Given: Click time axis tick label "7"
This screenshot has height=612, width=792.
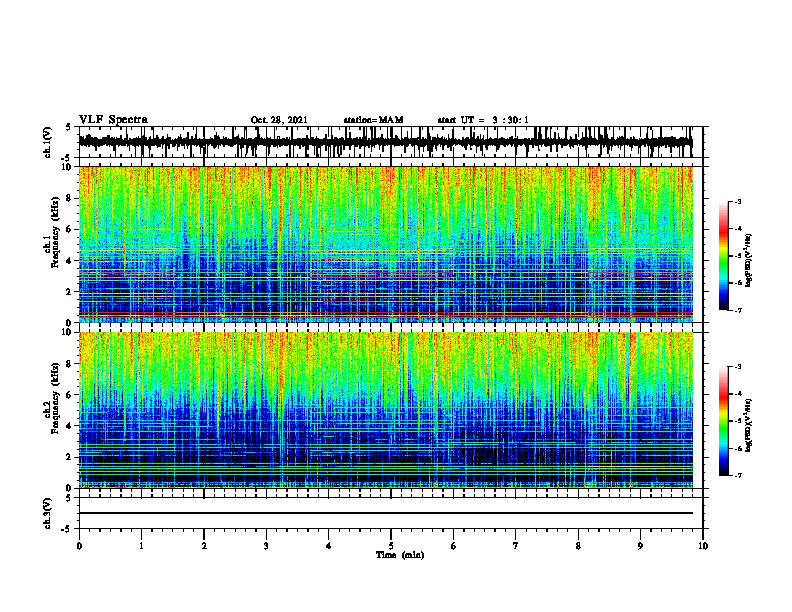Looking at the screenshot, I should click(x=516, y=546).
